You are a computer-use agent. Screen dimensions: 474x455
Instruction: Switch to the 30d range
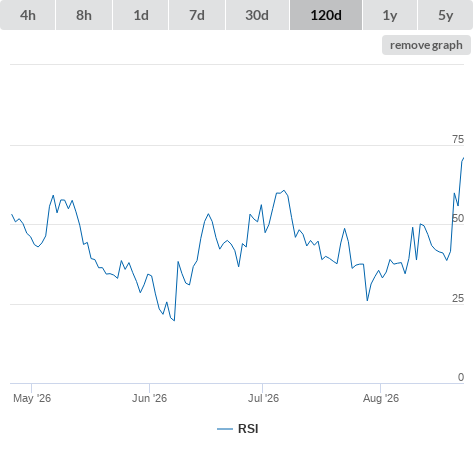coord(257,15)
